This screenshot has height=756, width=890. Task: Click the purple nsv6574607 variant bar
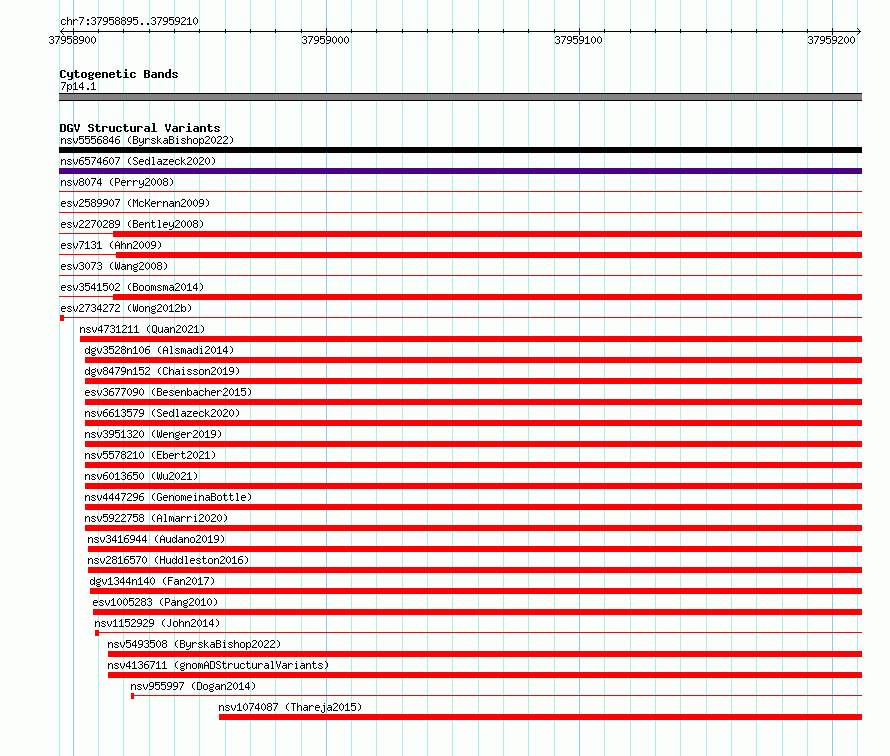click(460, 171)
